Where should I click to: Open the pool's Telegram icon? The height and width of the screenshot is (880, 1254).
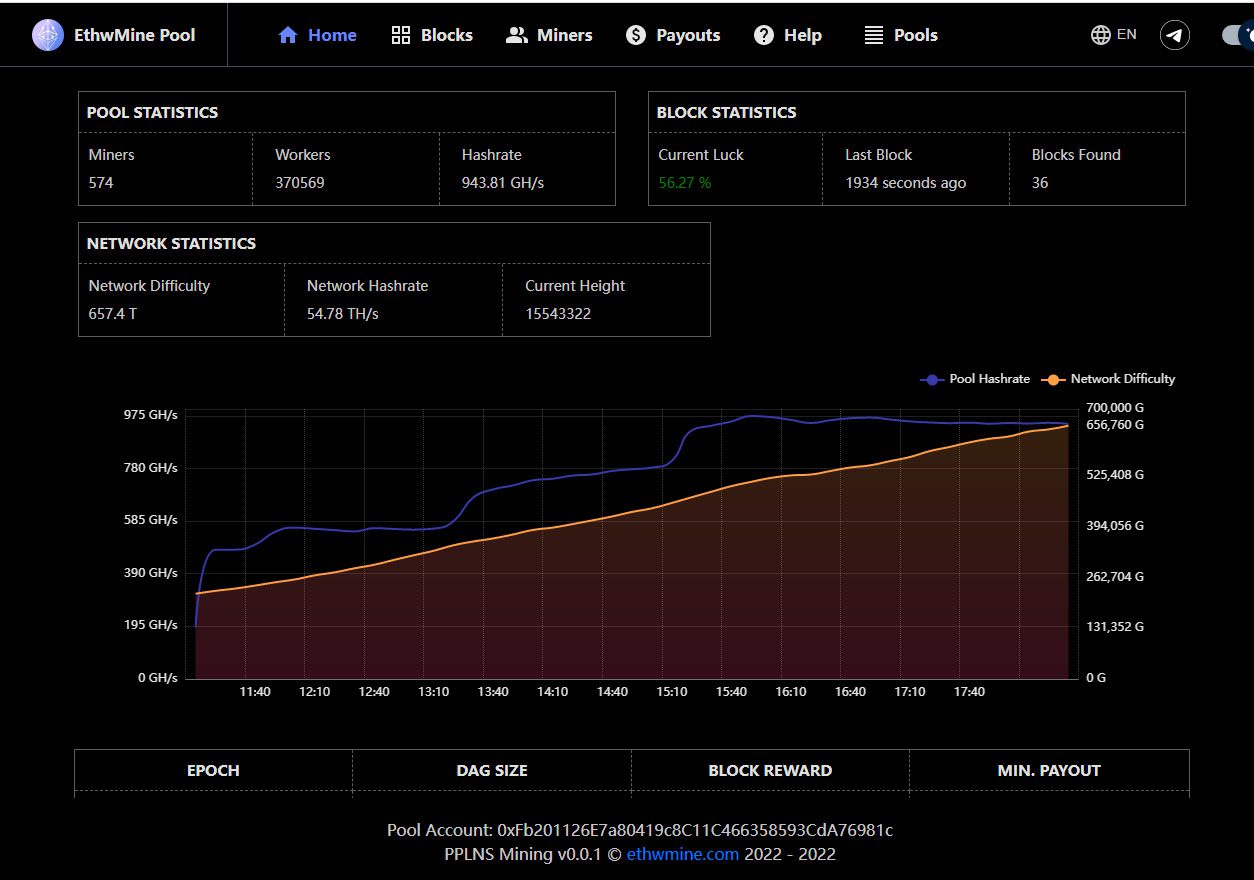click(1174, 33)
